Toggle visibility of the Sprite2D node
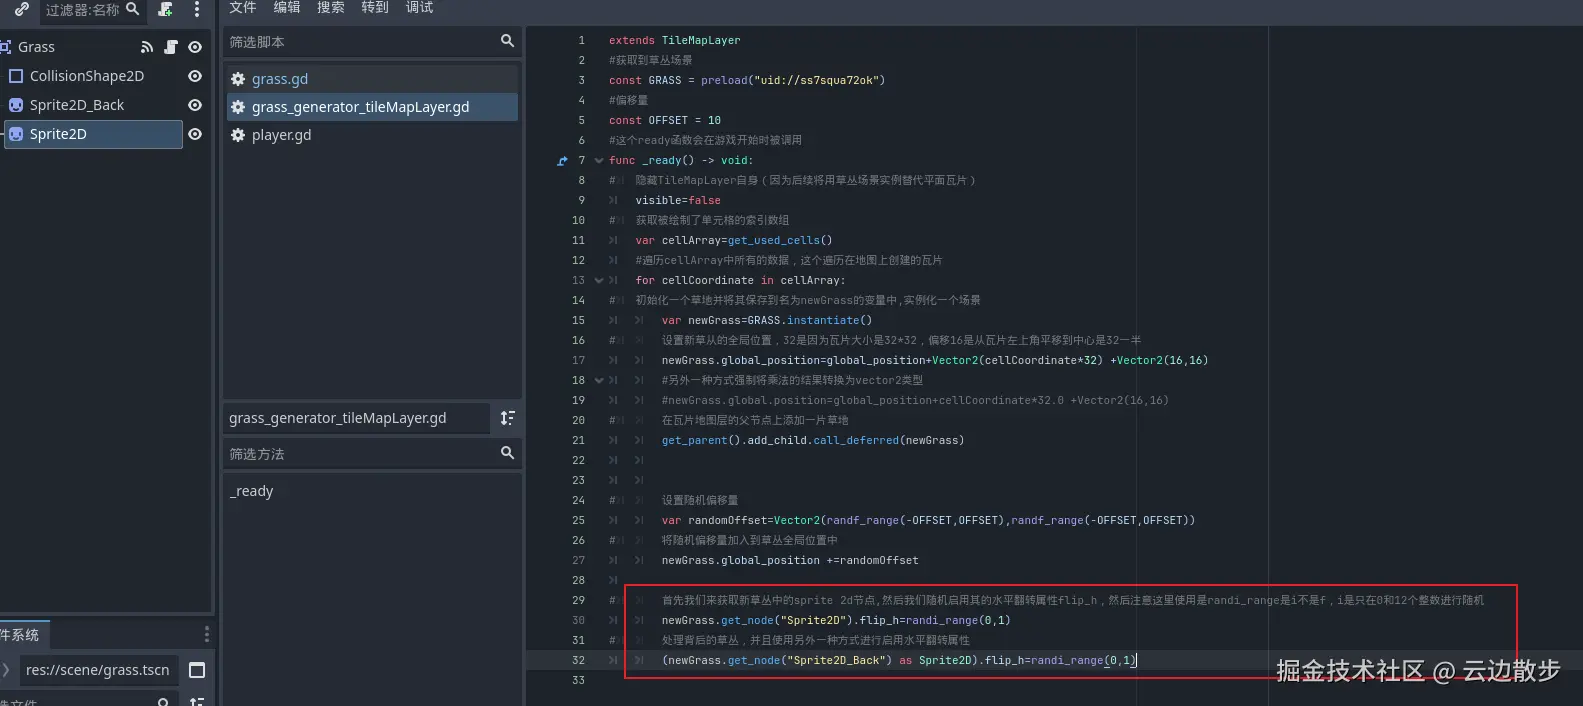This screenshot has height=706, width=1583. tap(195, 134)
